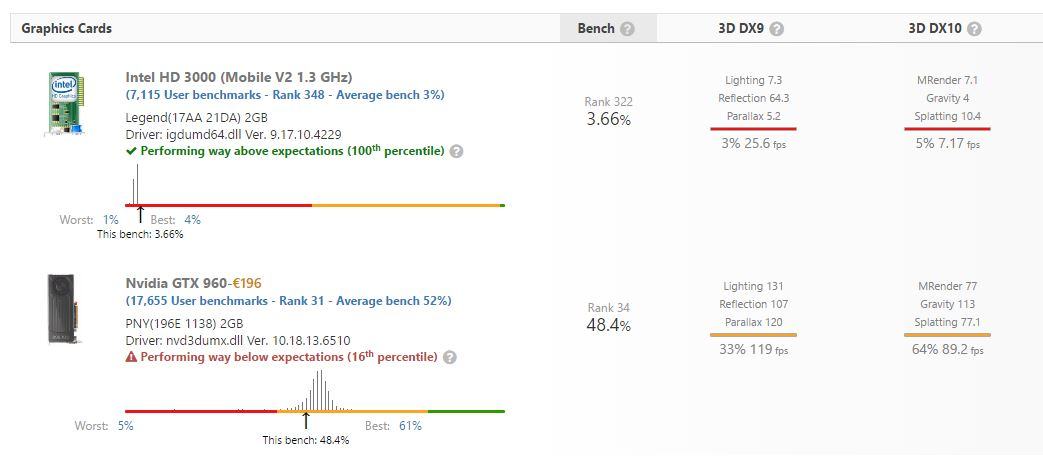
Task: Click the help icon beside 3D DX10
Action: click(975, 29)
